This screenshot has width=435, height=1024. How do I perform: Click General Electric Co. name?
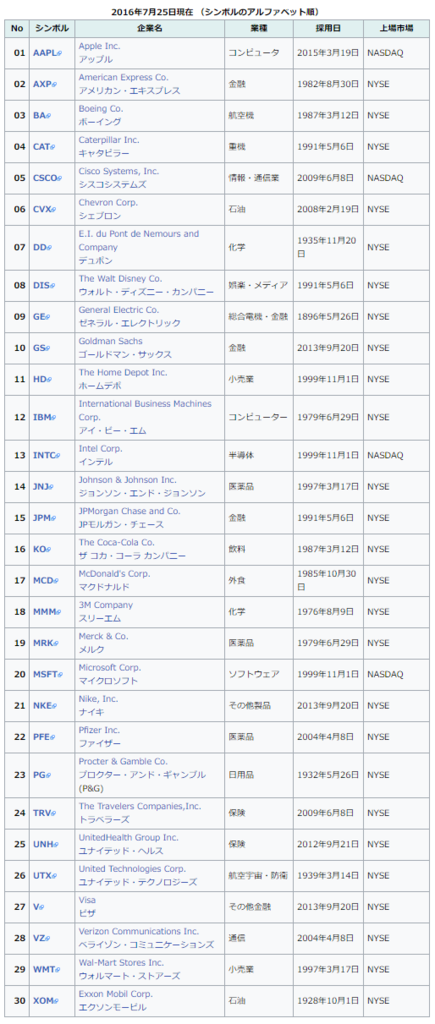(120, 310)
